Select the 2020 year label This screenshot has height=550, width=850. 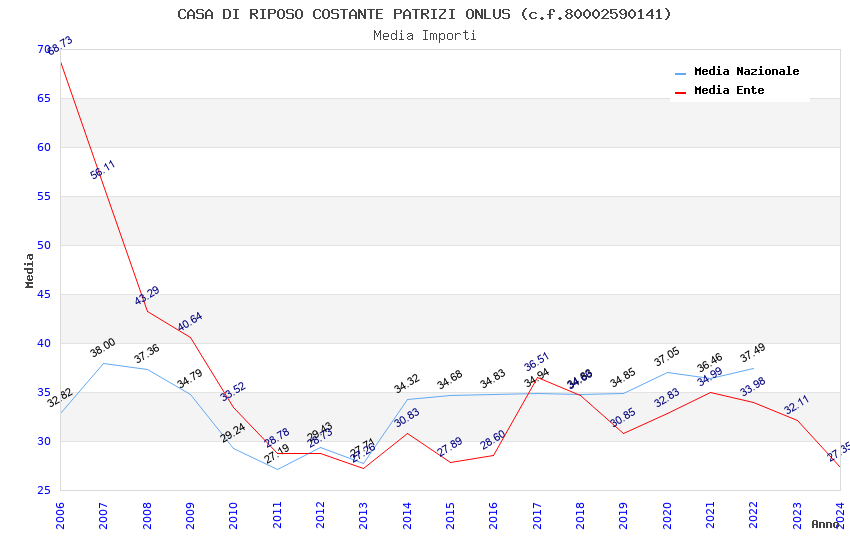click(x=667, y=515)
